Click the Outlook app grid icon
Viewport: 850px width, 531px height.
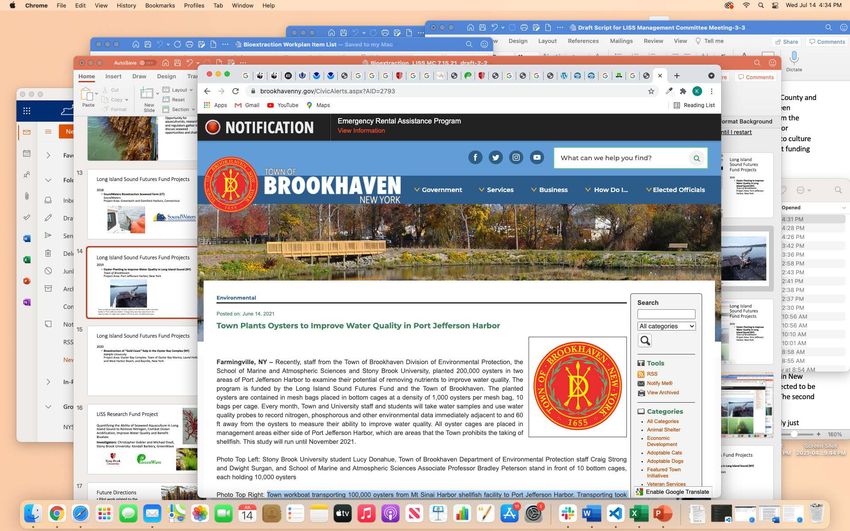[27, 111]
